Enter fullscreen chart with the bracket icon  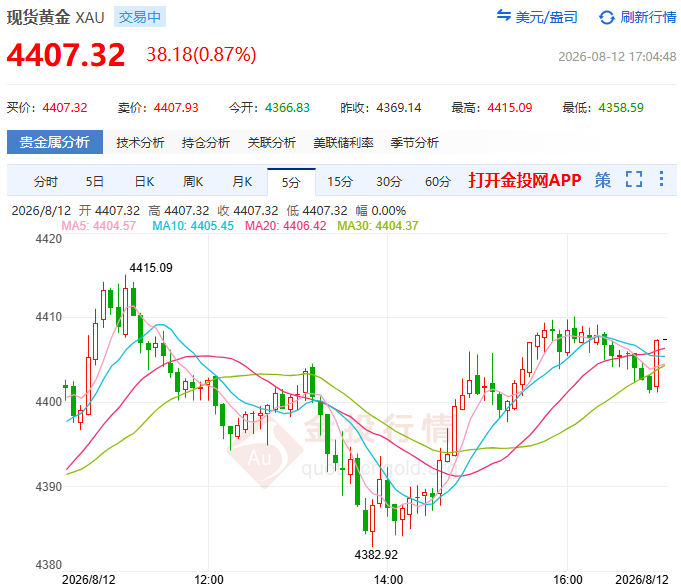(x=634, y=179)
